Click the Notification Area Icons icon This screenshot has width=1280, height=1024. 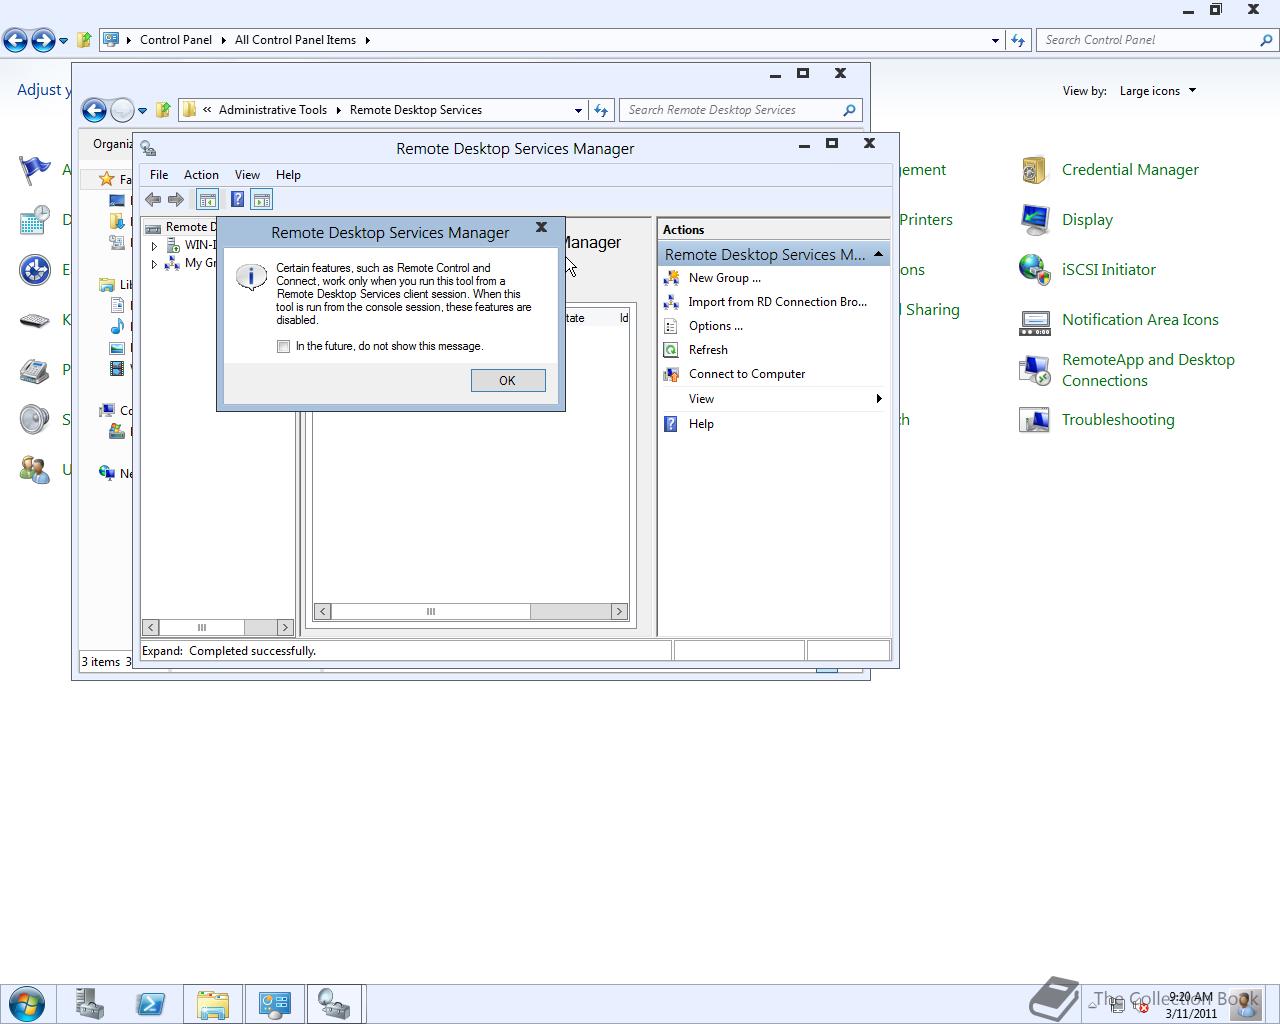[1034, 321]
